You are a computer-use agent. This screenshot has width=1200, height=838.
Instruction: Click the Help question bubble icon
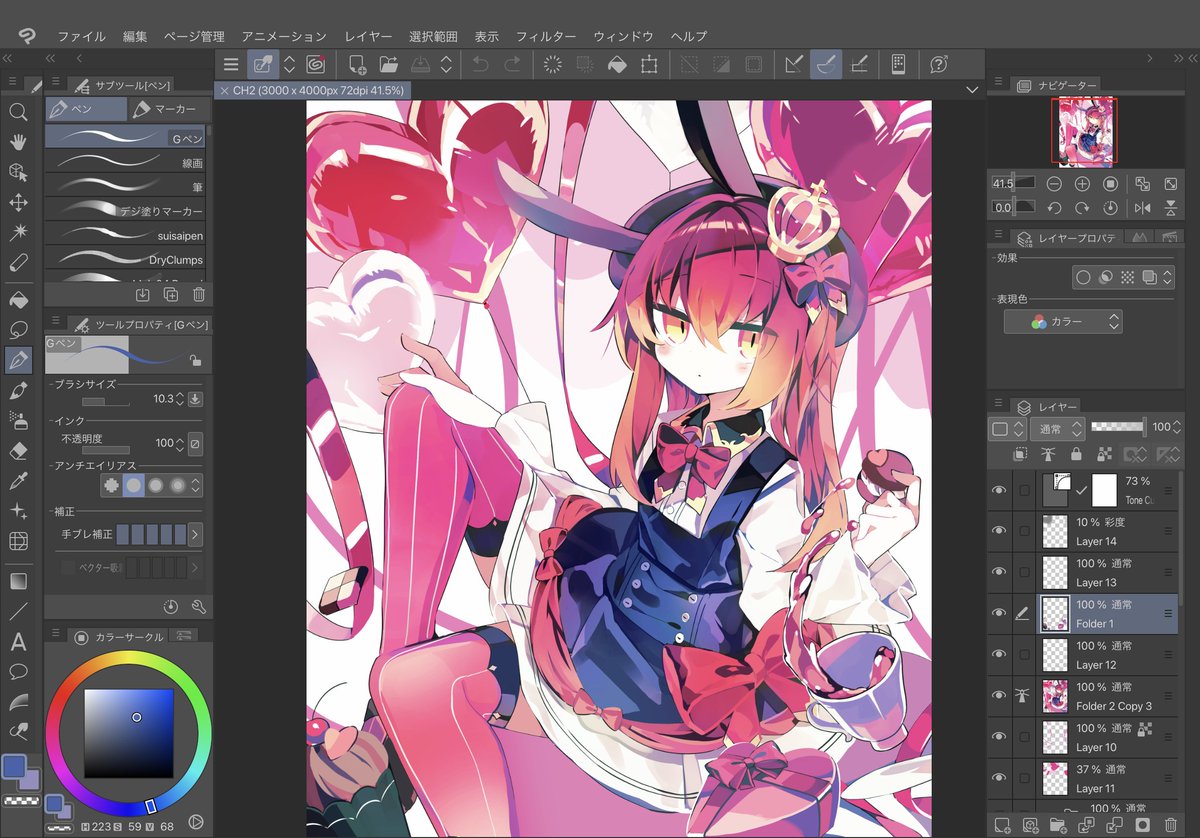[x=938, y=64]
